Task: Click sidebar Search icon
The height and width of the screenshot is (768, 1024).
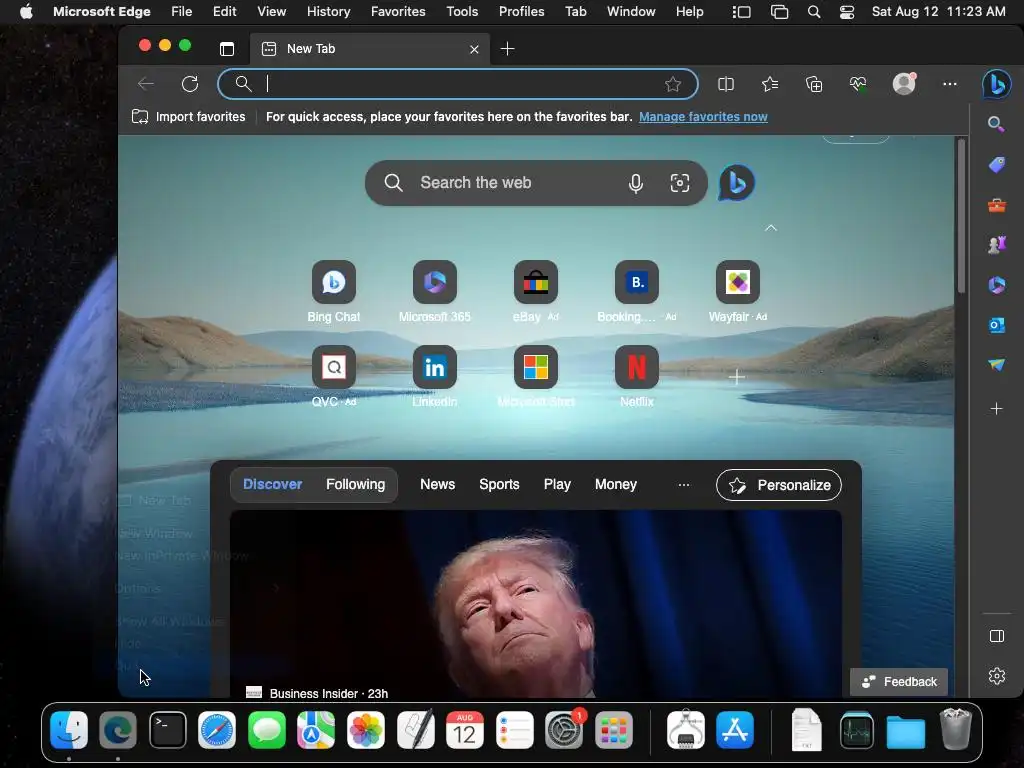Action: 996,124
